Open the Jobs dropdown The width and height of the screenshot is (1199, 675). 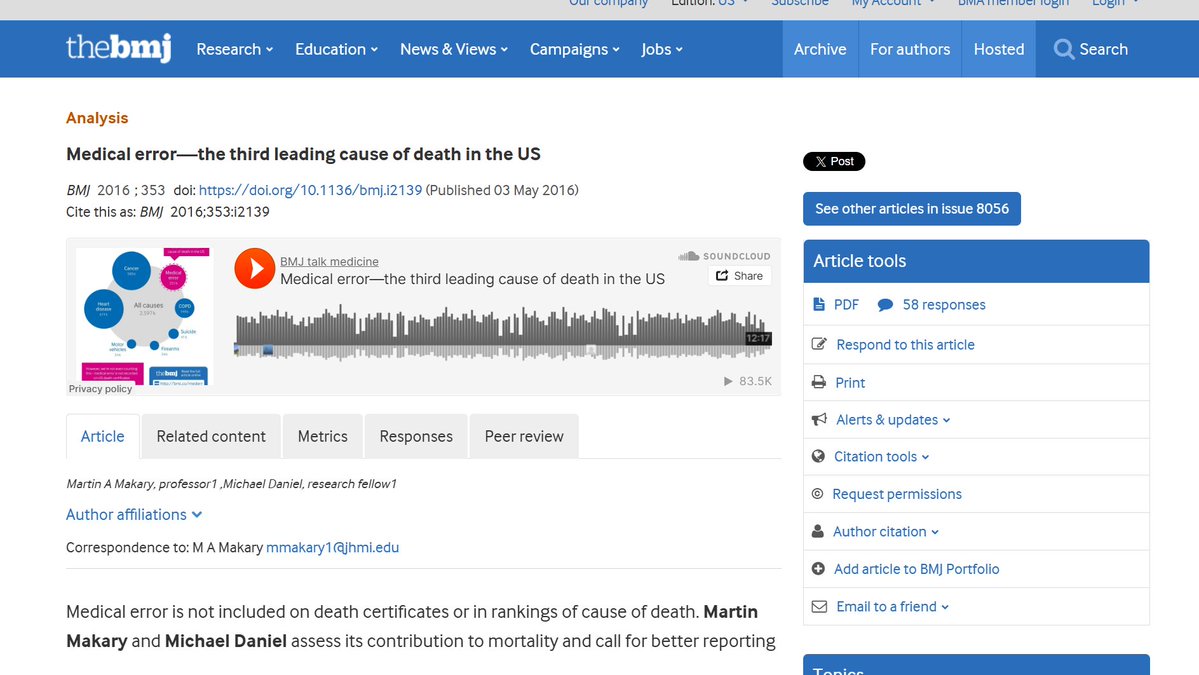coord(662,49)
